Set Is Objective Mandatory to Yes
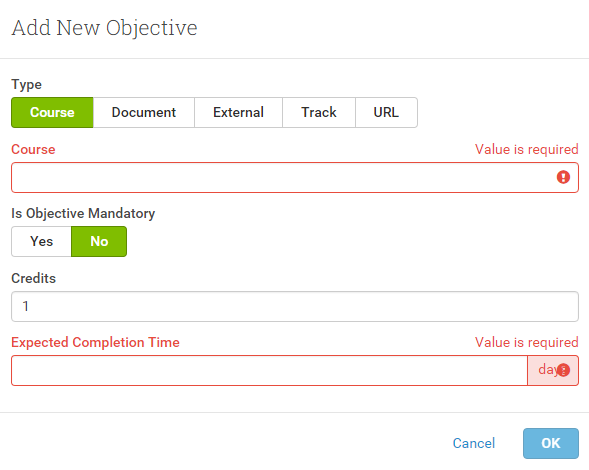 click(x=41, y=241)
